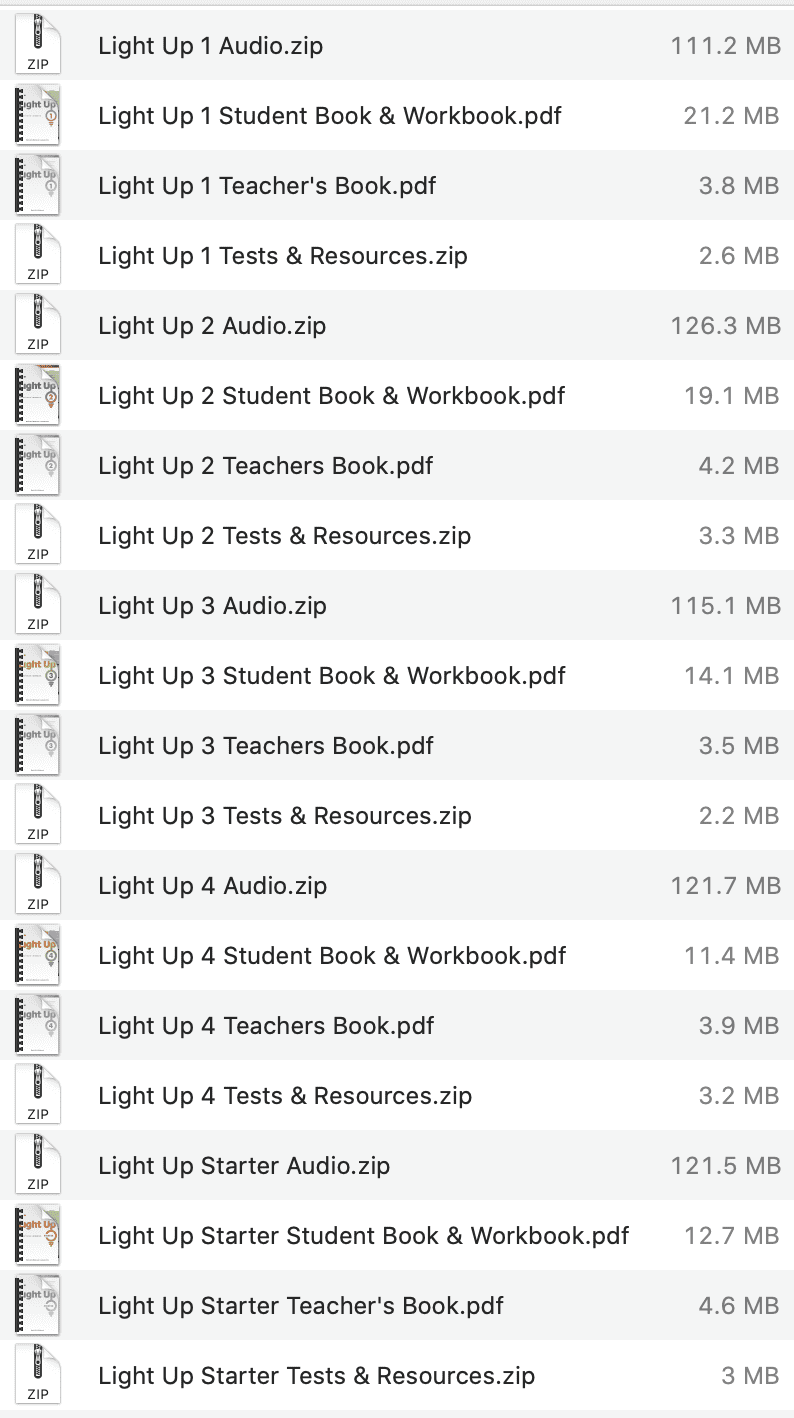
Task: Click the ZIP icon for Light Up 2 Audio
Action: (36, 325)
